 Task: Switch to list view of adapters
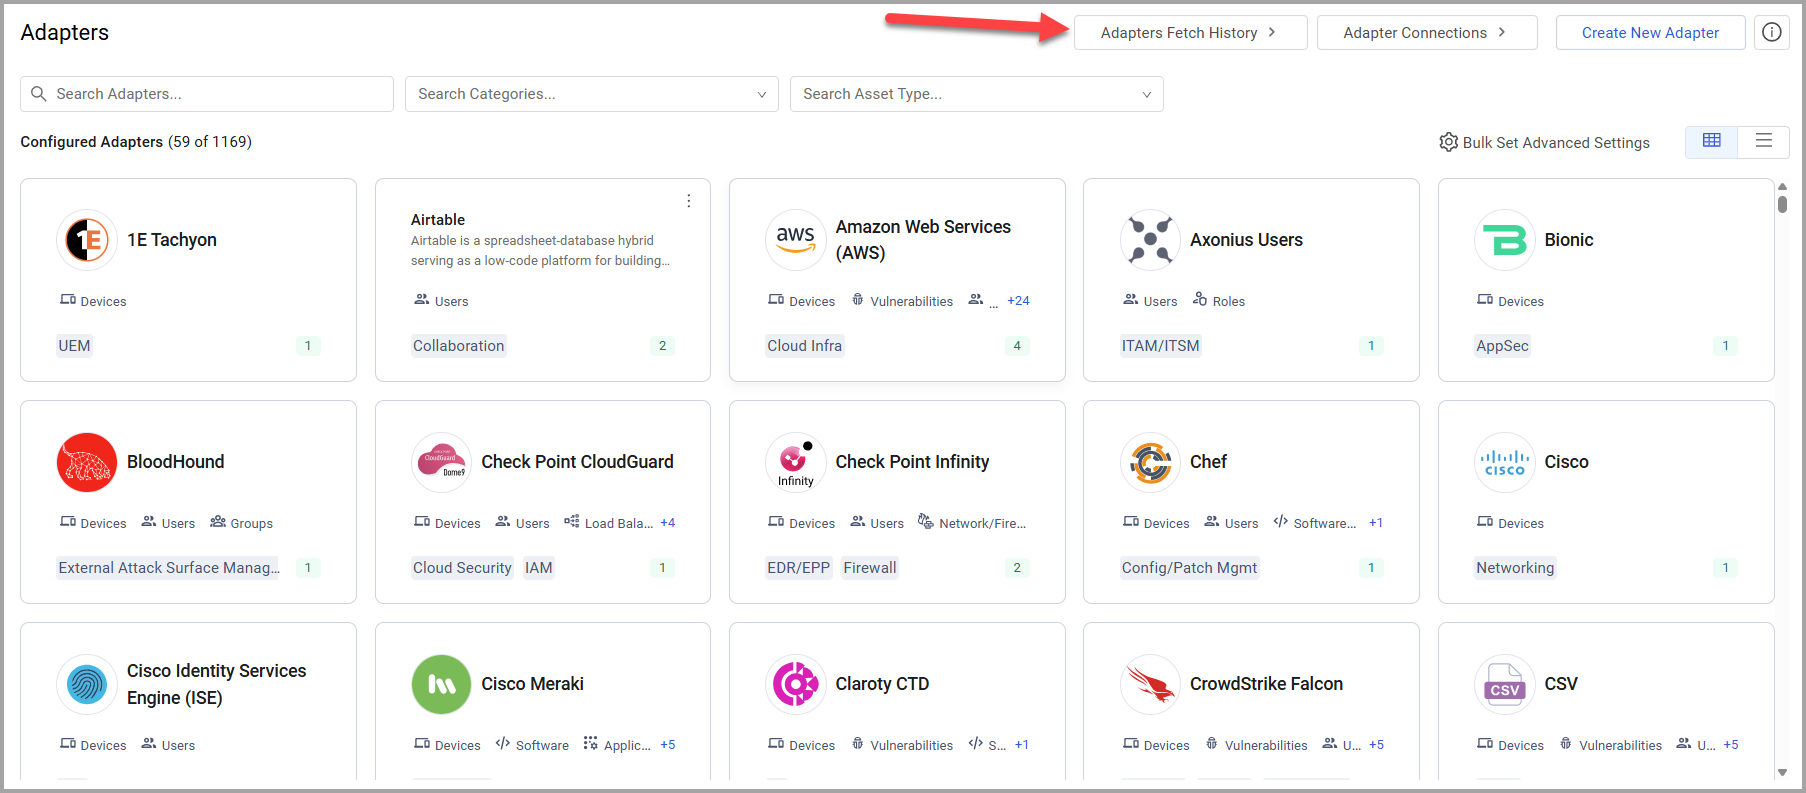coord(1764,141)
